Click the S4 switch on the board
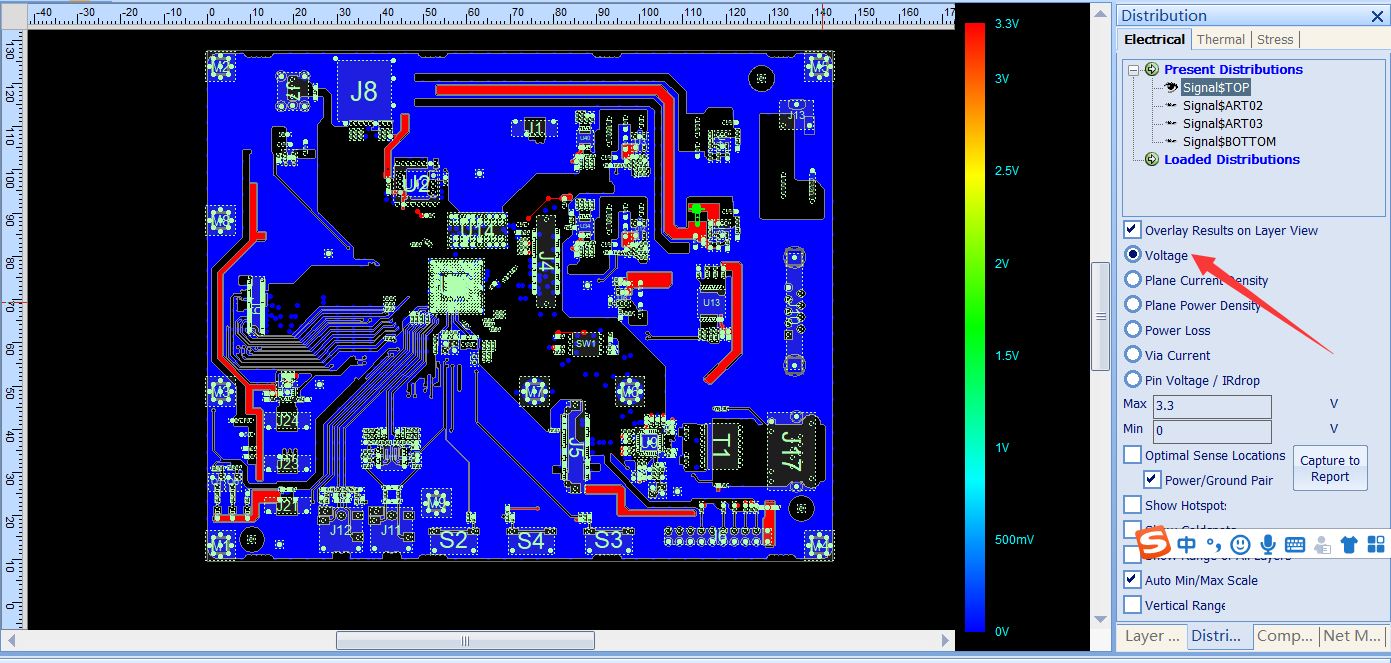1391x663 pixels. (530, 541)
